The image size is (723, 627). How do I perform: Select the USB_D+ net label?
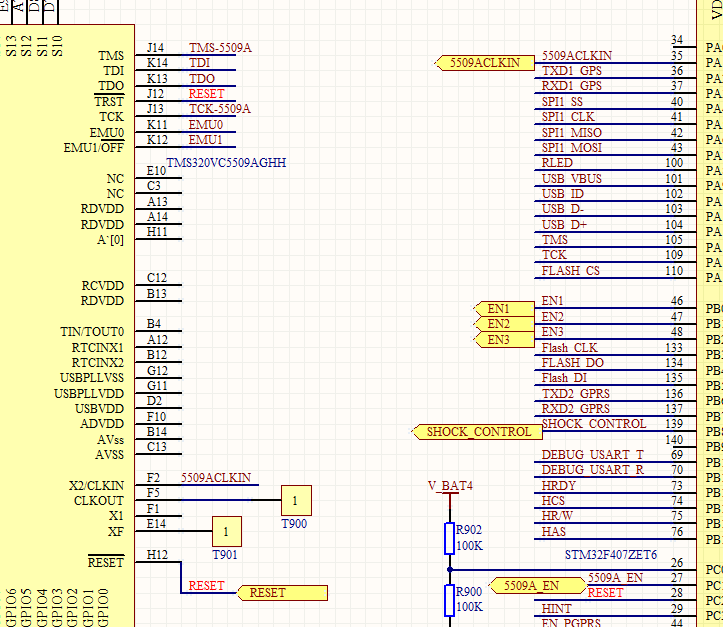click(x=564, y=225)
